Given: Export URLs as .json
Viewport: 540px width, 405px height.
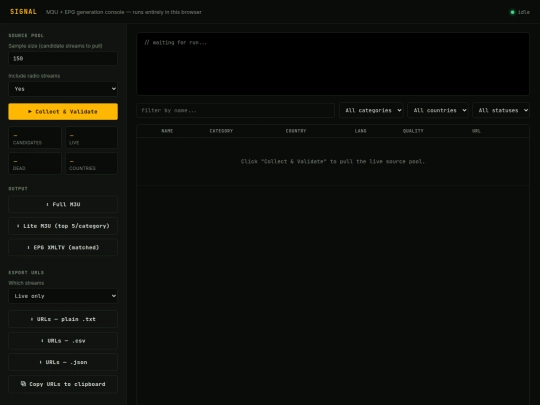Looking at the screenshot, I should 63,362.
